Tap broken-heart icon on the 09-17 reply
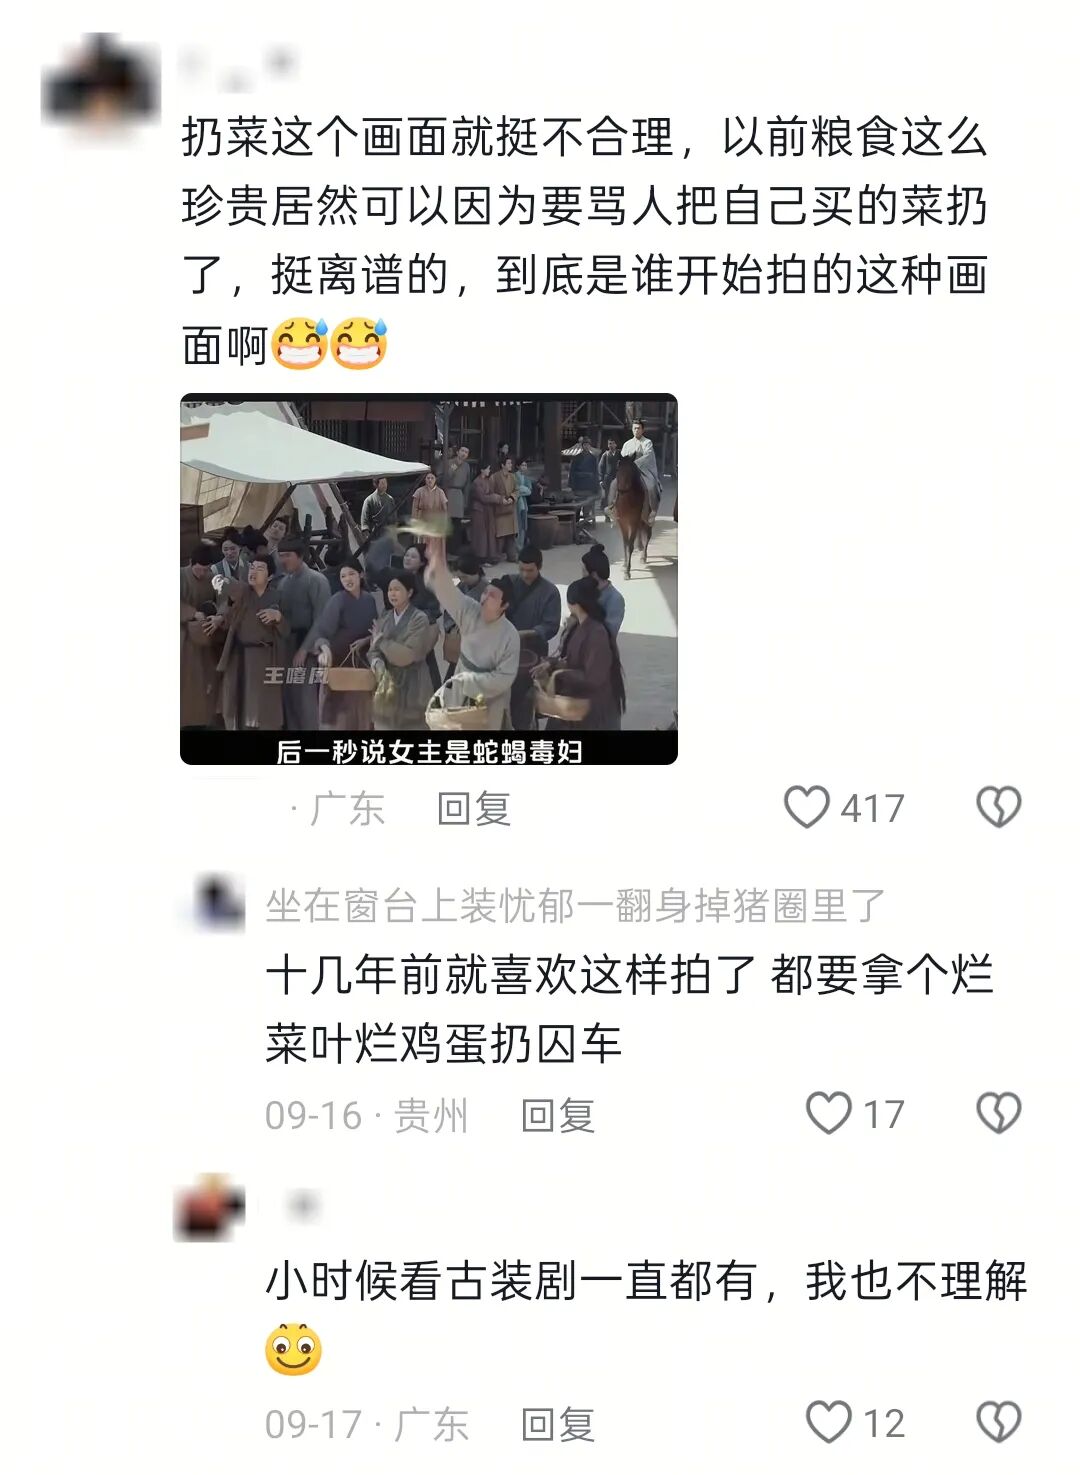1080x1475 pixels. coord(998,1421)
